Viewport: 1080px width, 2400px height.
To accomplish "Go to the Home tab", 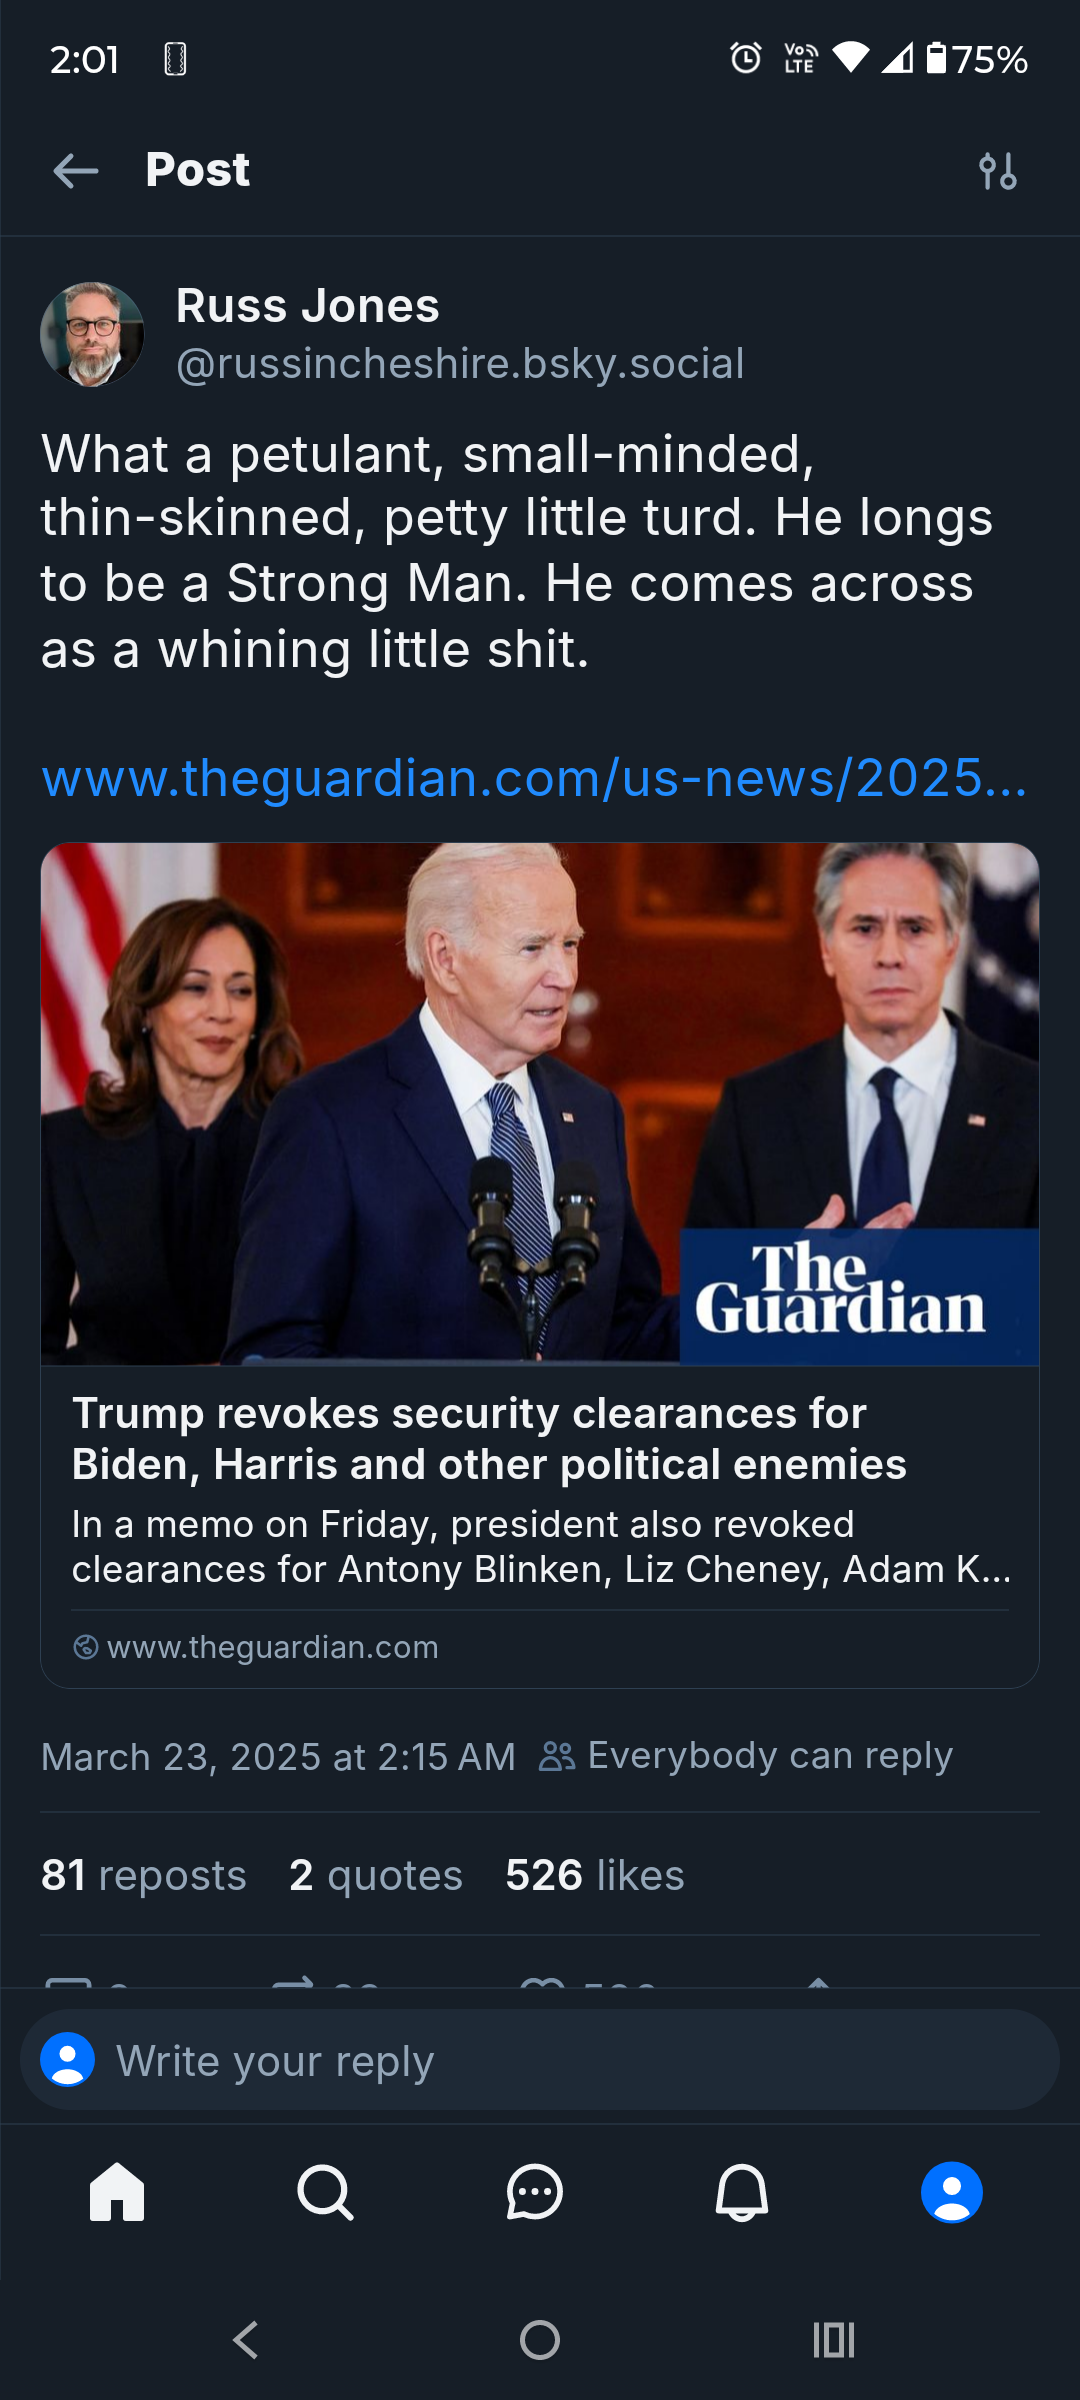I will [117, 2192].
